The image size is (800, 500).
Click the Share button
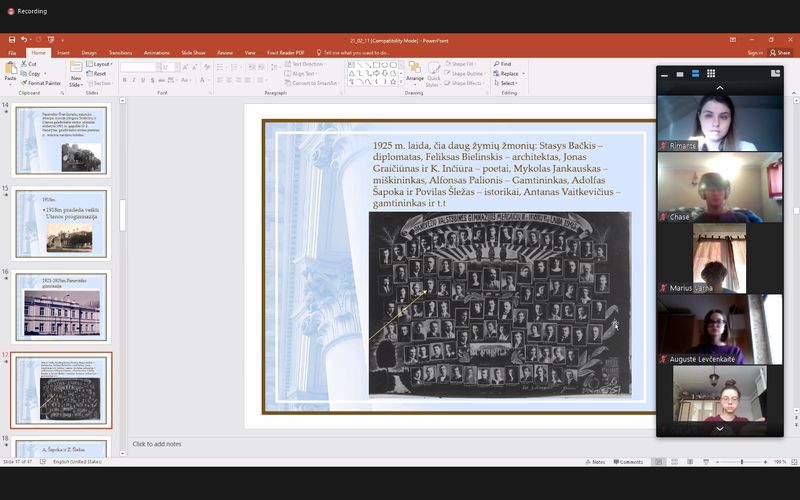[778, 52]
